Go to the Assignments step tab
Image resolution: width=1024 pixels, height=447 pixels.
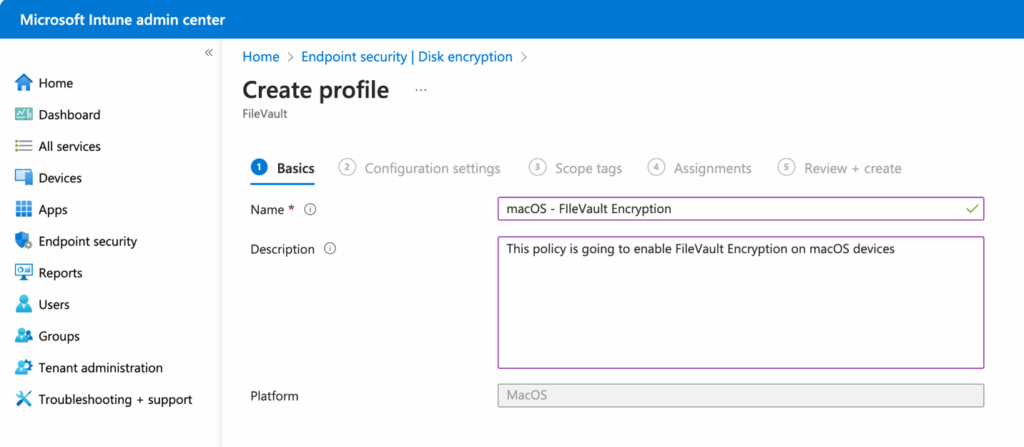(711, 168)
